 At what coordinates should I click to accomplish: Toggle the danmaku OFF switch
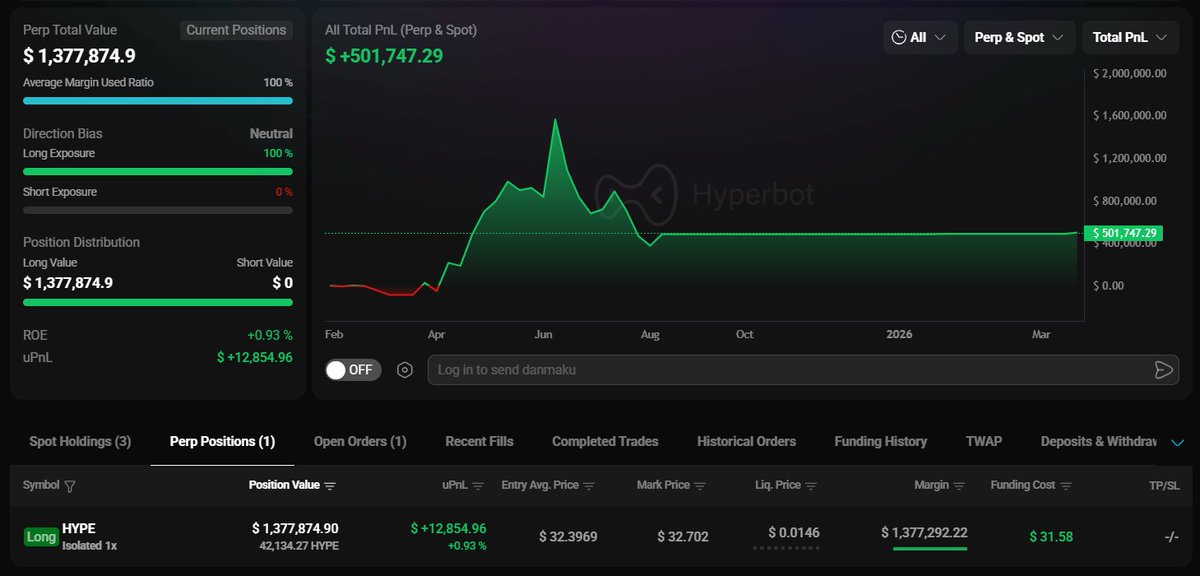tap(352, 370)
